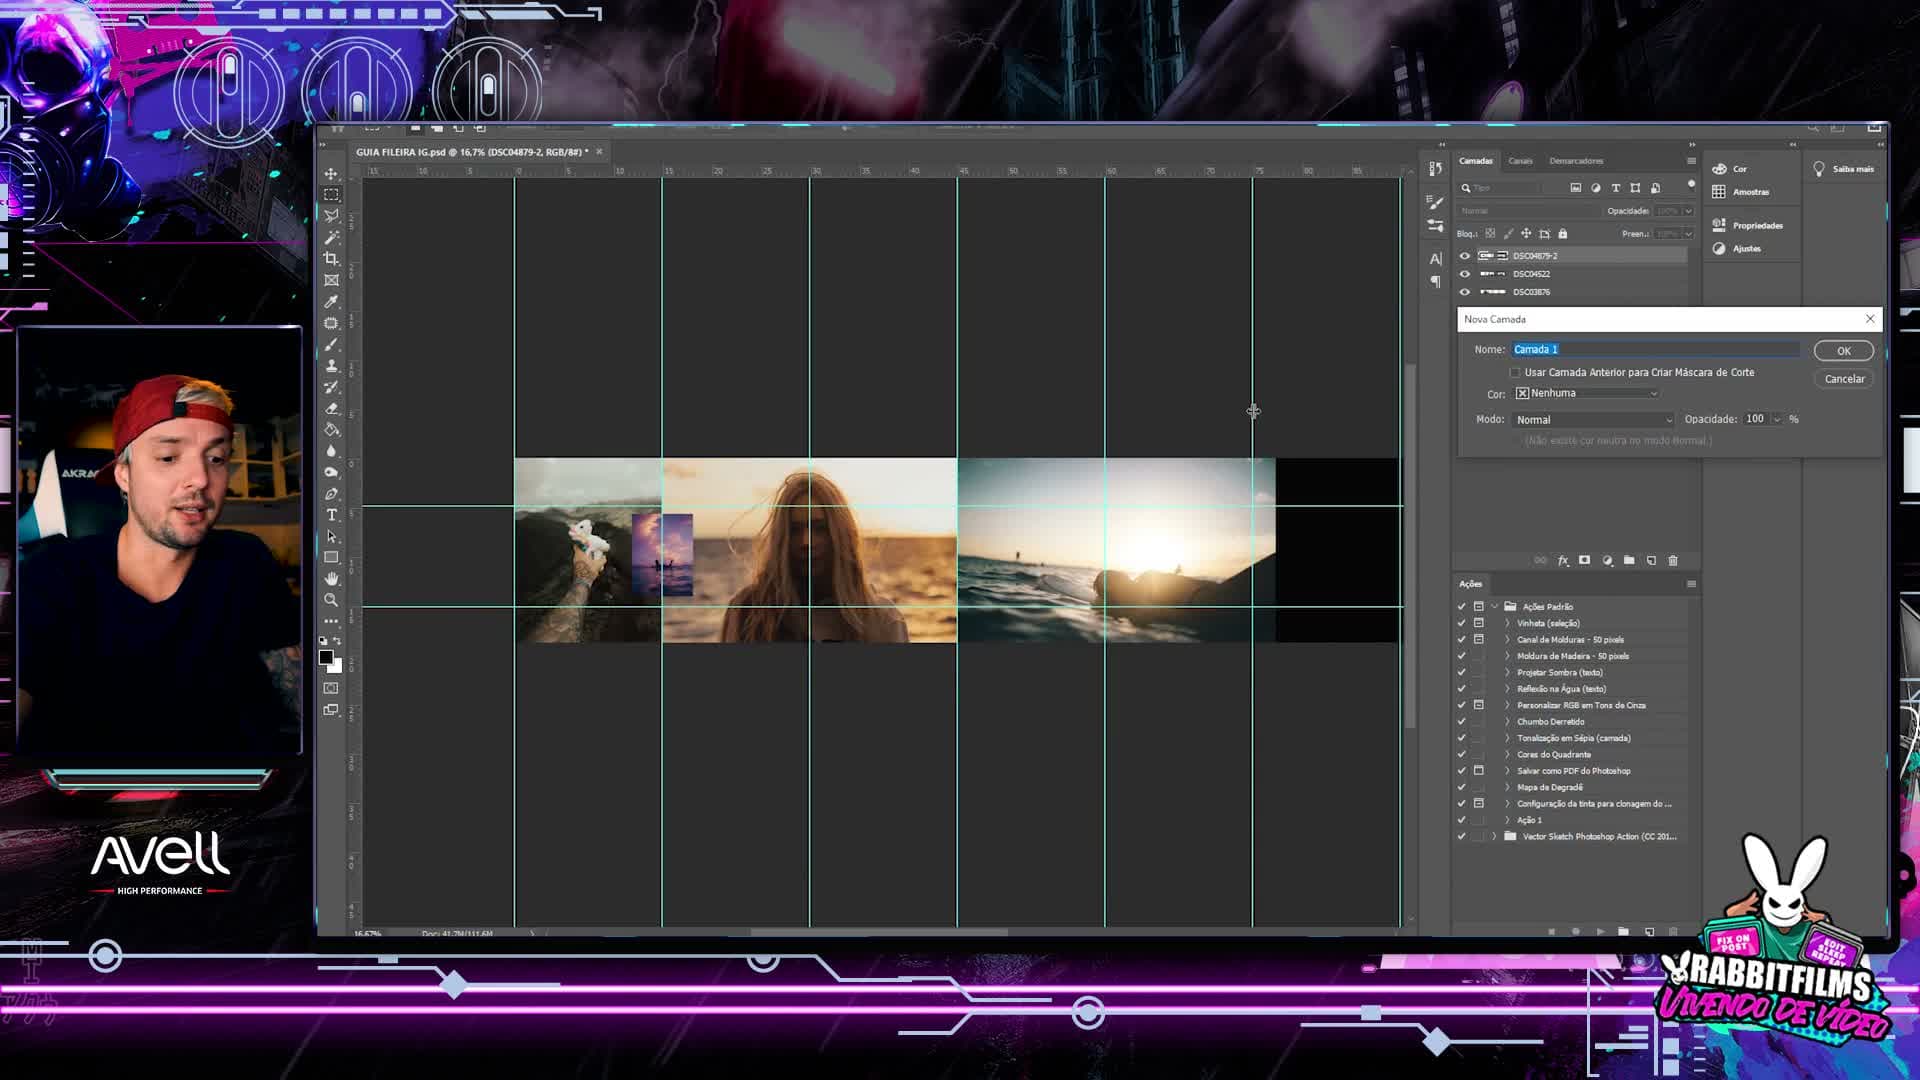This screenshot has width=1920, height=1080.
Task: Switch to the Canais tab
Action: 1520,161
